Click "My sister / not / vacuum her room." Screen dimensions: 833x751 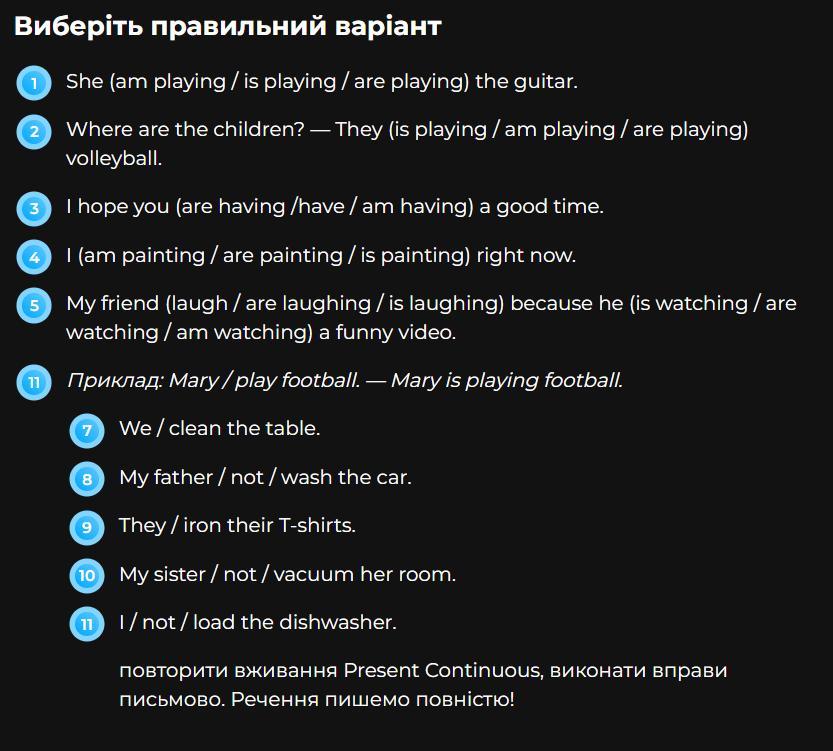coord(287,574)
